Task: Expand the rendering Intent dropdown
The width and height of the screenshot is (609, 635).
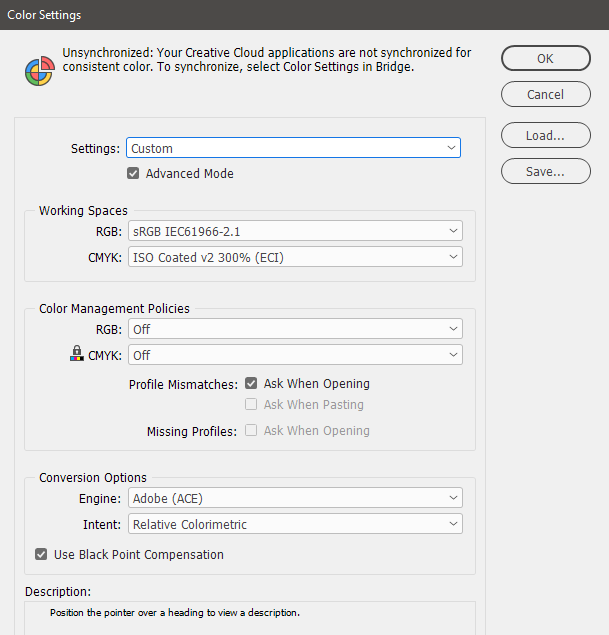Action: (x=295, y=524)
